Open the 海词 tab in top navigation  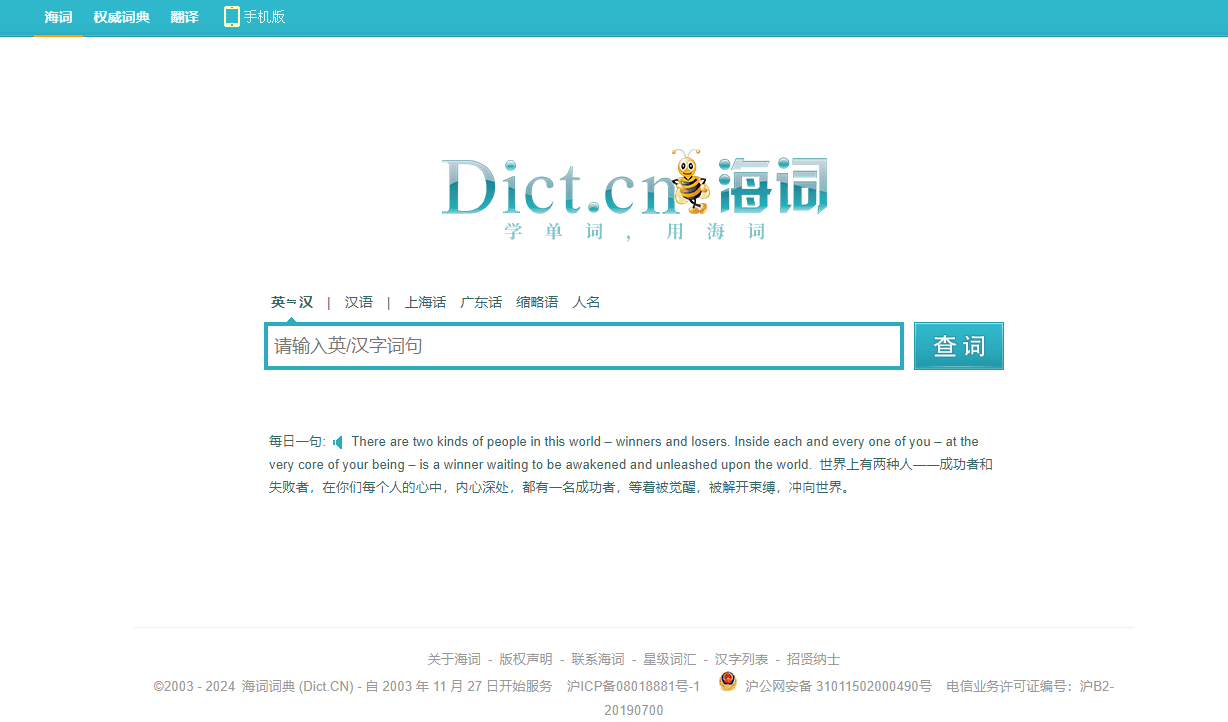pyautogui.click(x=58, y=17)
